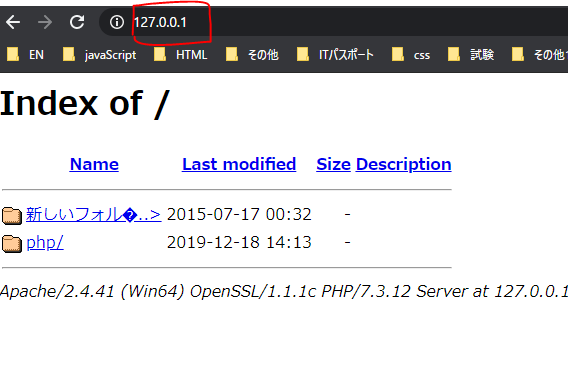Reload the current page
This screenshot has width=568, height=372.
pyautogui.click(x=77, y=22)
